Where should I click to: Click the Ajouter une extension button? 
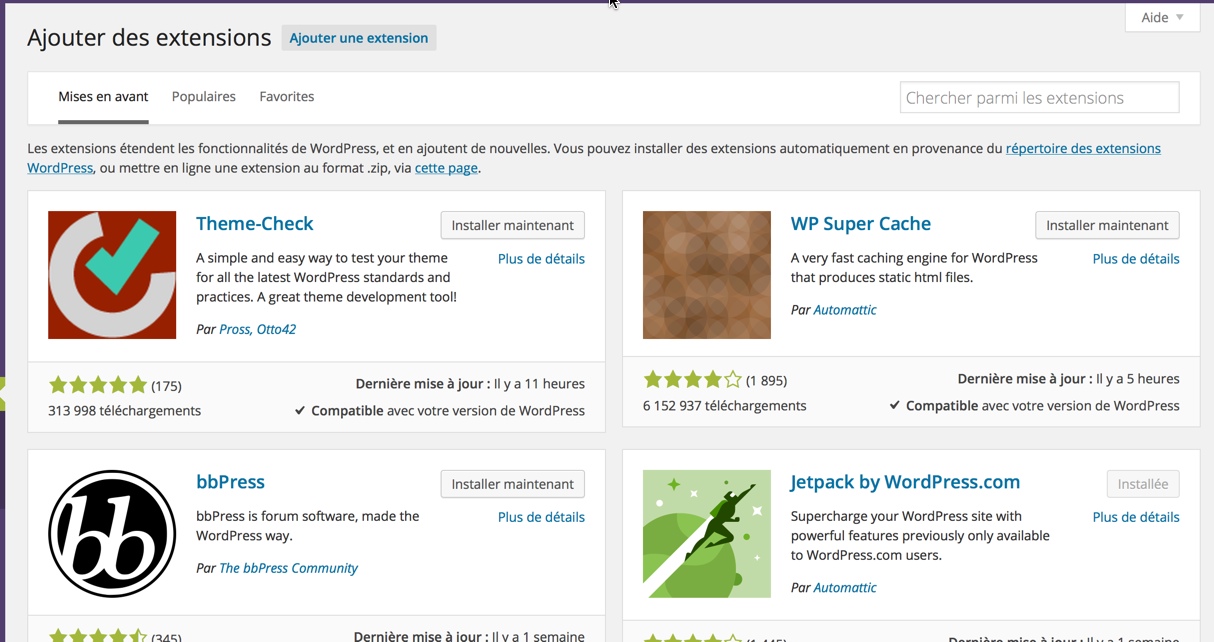[359, 38]
